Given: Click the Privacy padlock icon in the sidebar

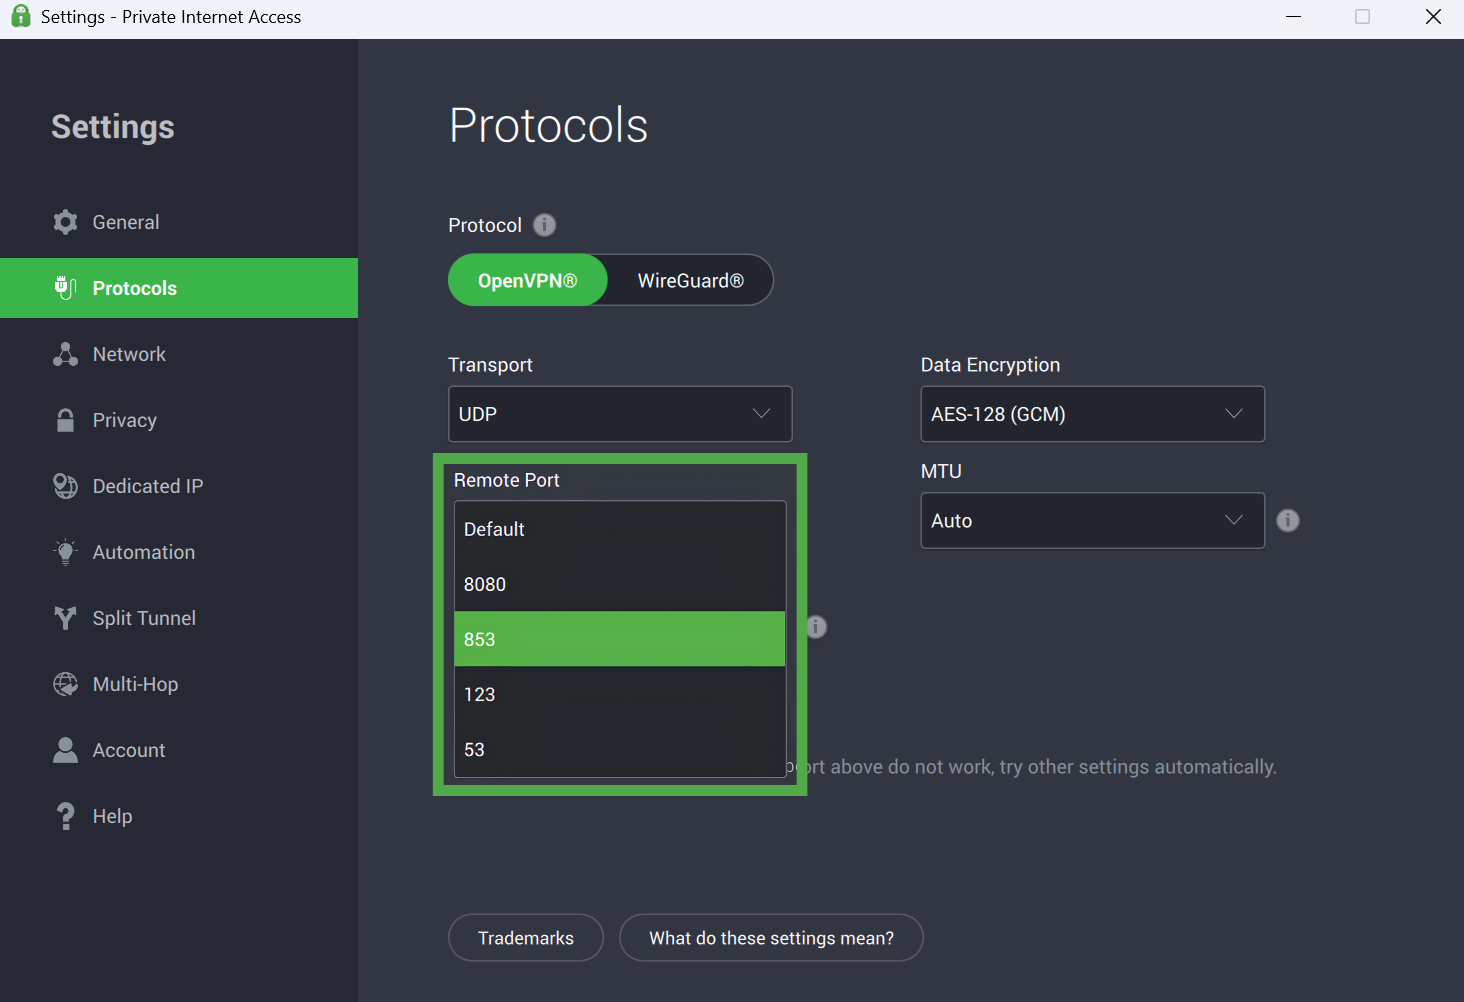Looking at the screenshot, I should [65, 420].
